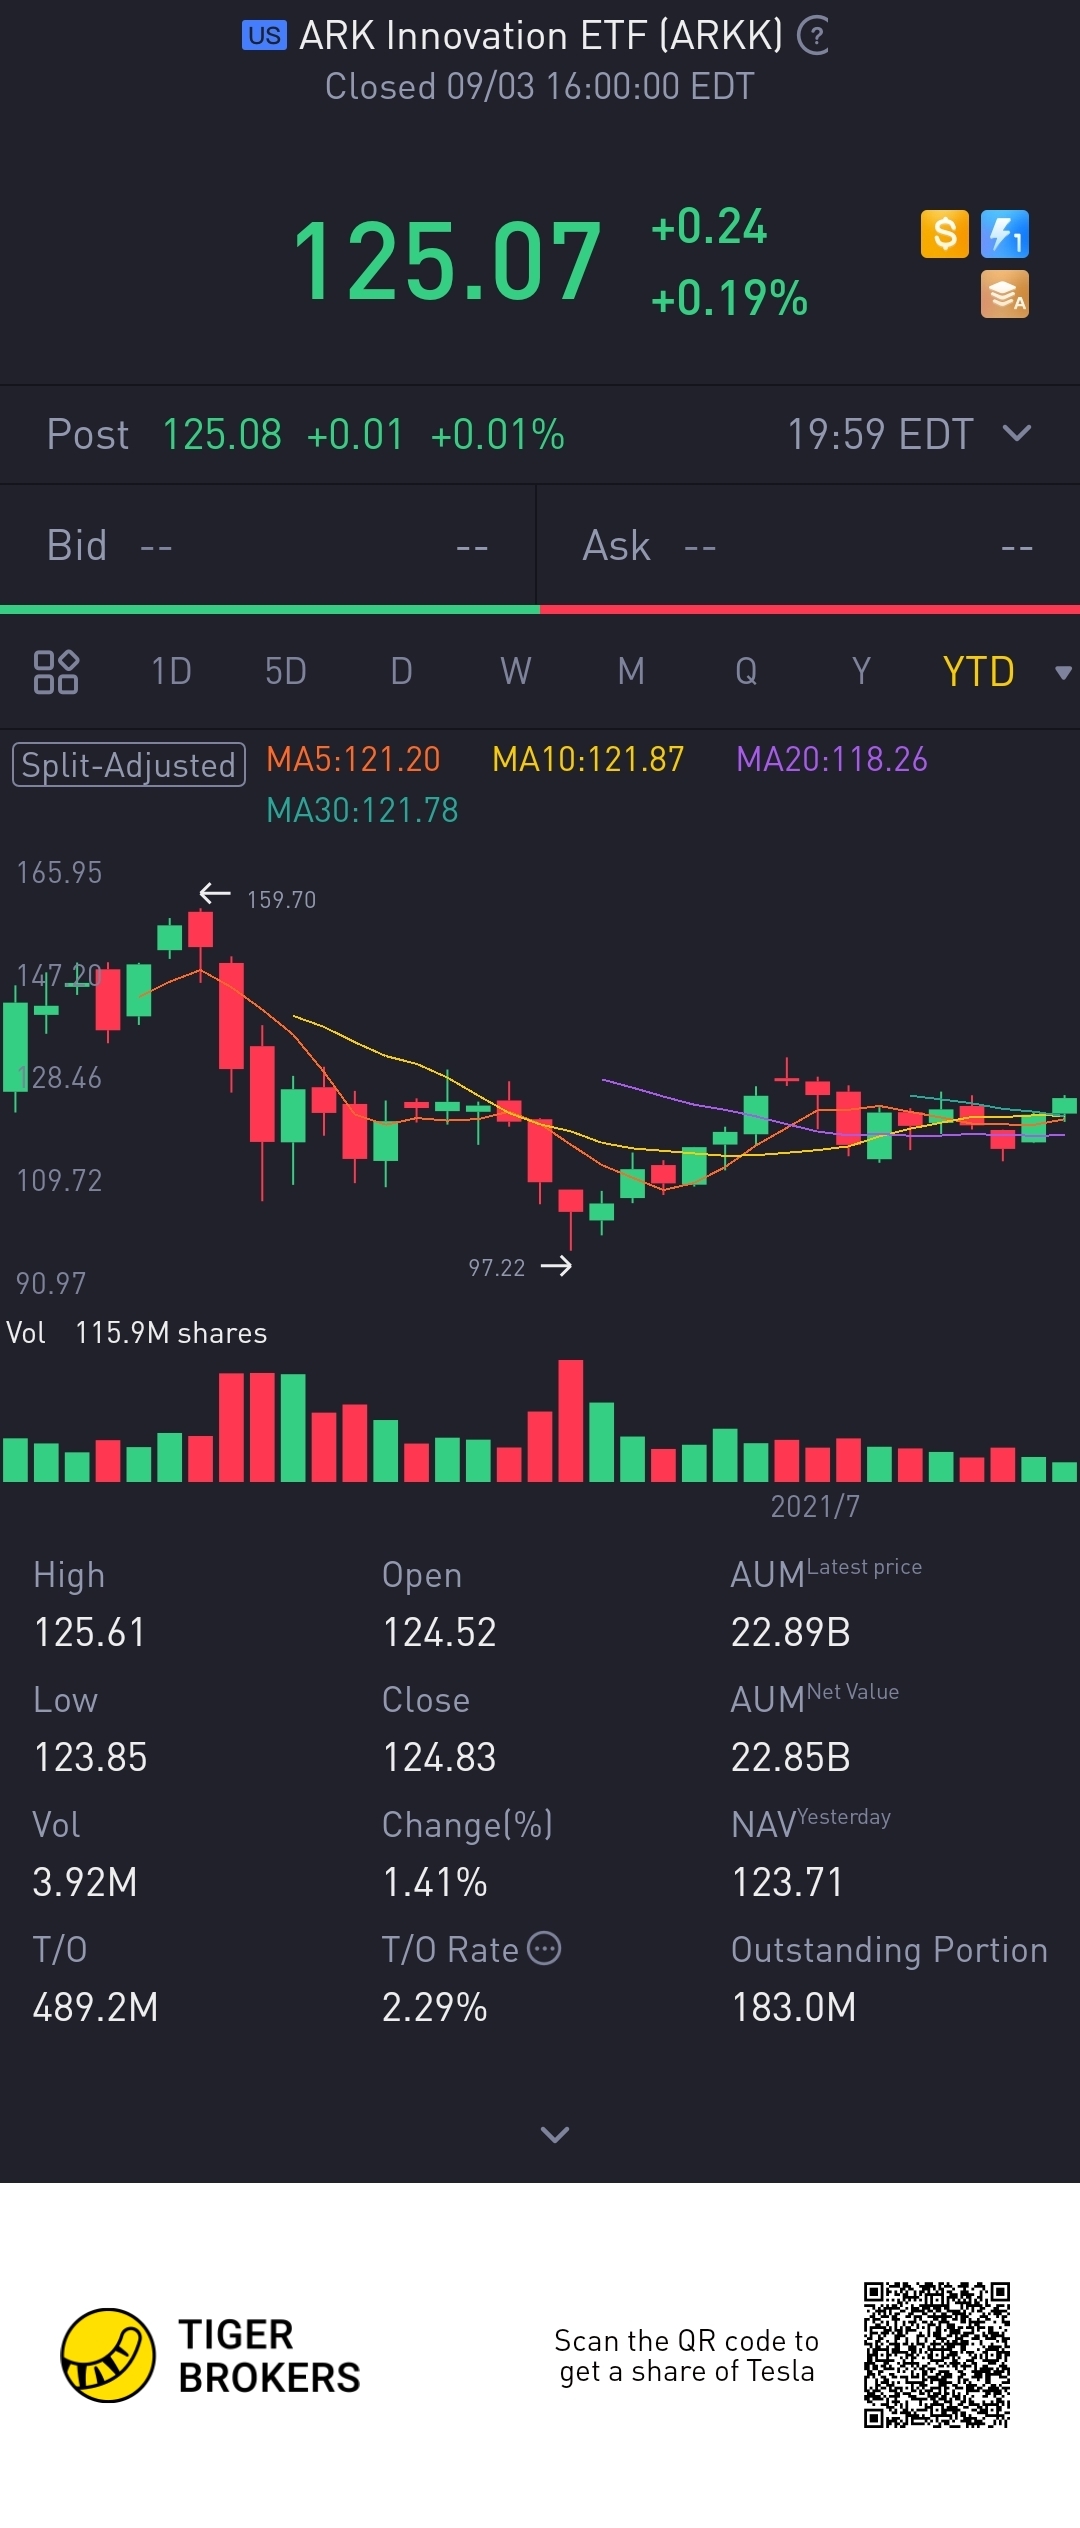Tap the 2021/7 date axis label
1080x2528 pixels.
815,1506
